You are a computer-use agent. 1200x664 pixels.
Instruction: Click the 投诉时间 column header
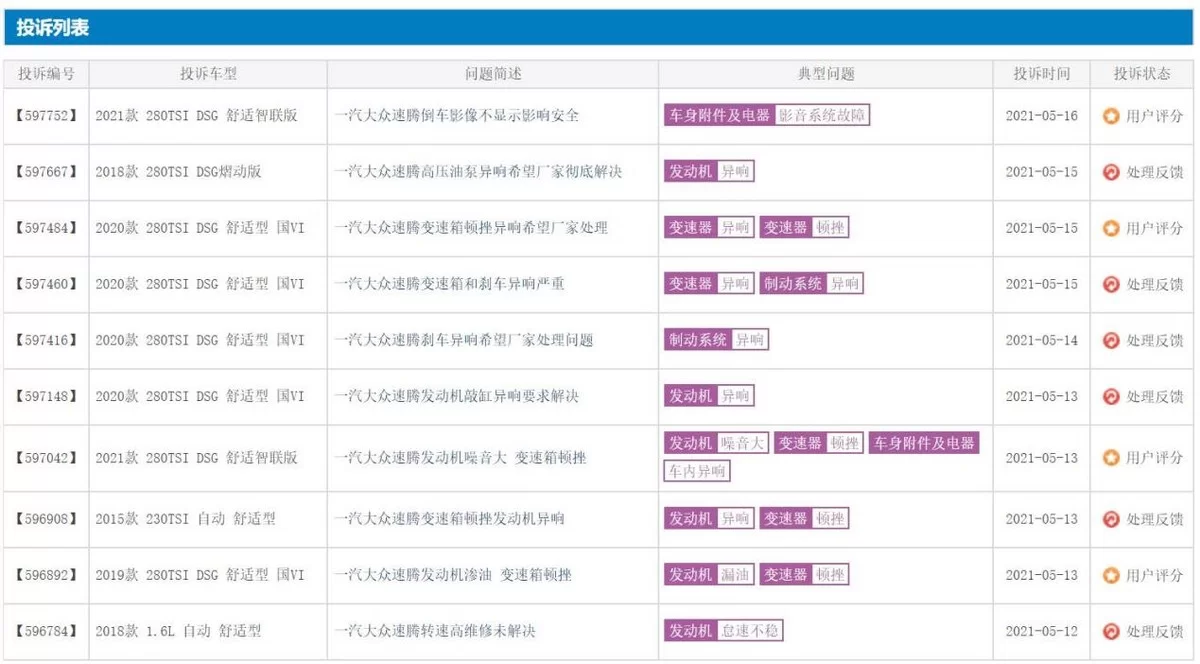pyautogui.click(x=1040, y=72)
